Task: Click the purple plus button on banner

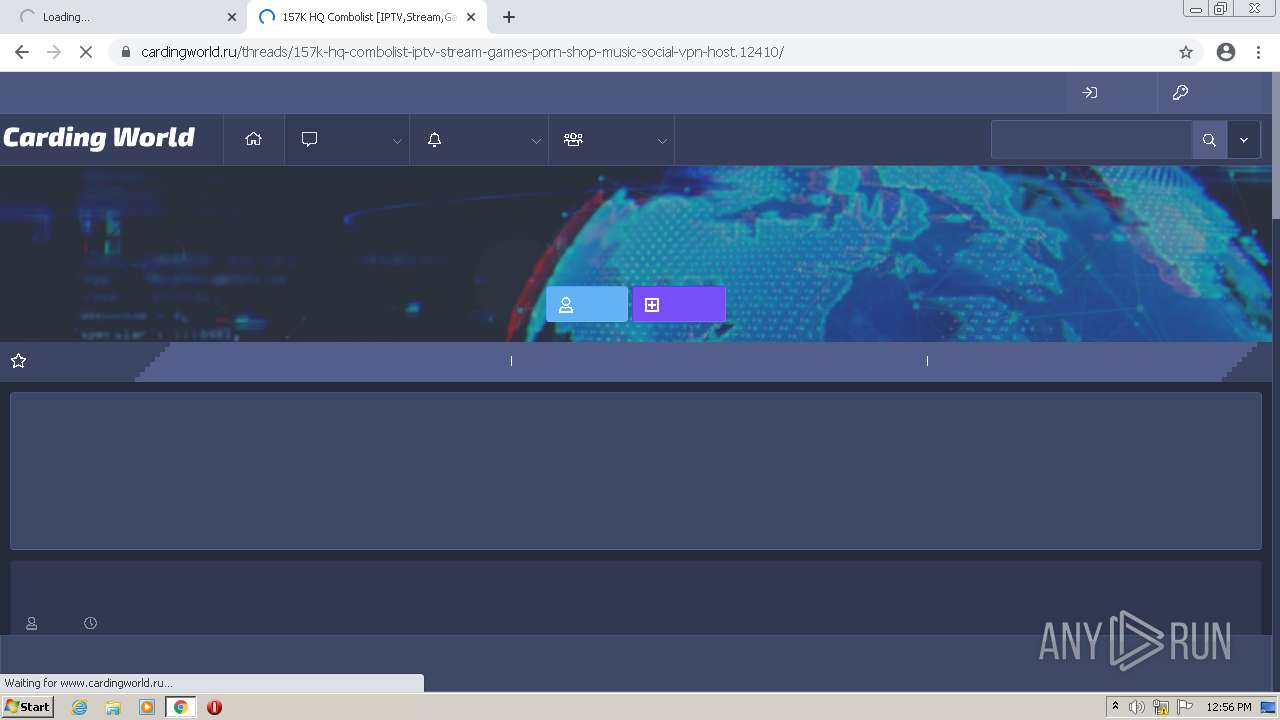Action: click(x=679, y=305)
